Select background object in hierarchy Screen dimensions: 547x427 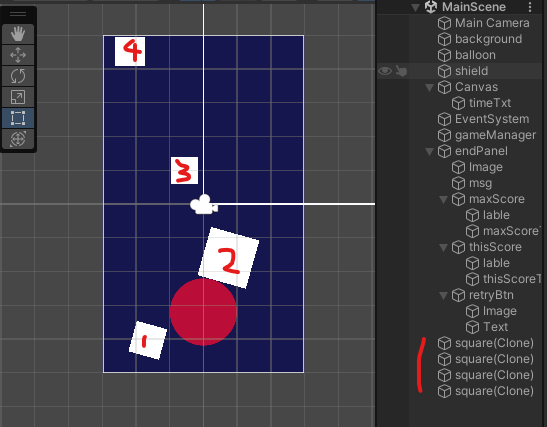(488, 39)
